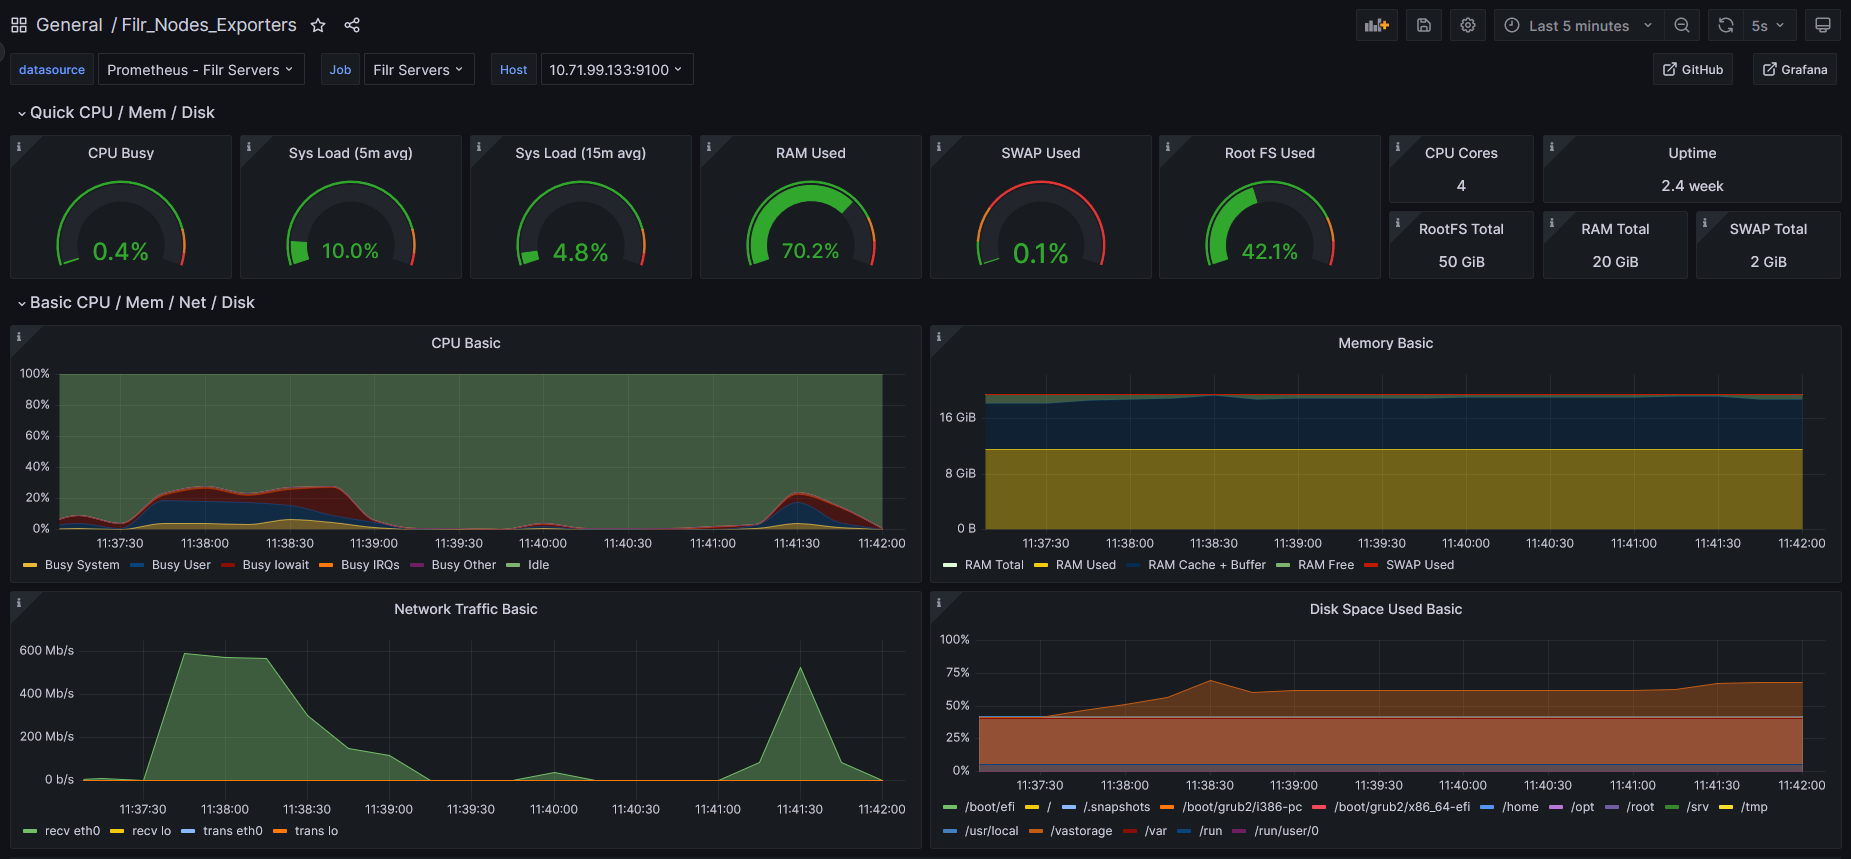Viewport: 1851px width, 859px height.
Task: Refresh the dashboard now
Action: tap(1726, 25)
